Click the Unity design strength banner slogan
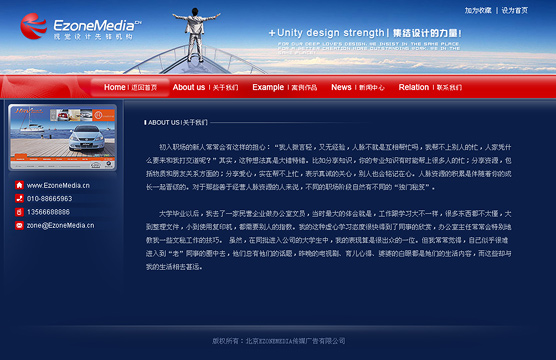Viewport: 556px width, 360px height. coord(365,33)
